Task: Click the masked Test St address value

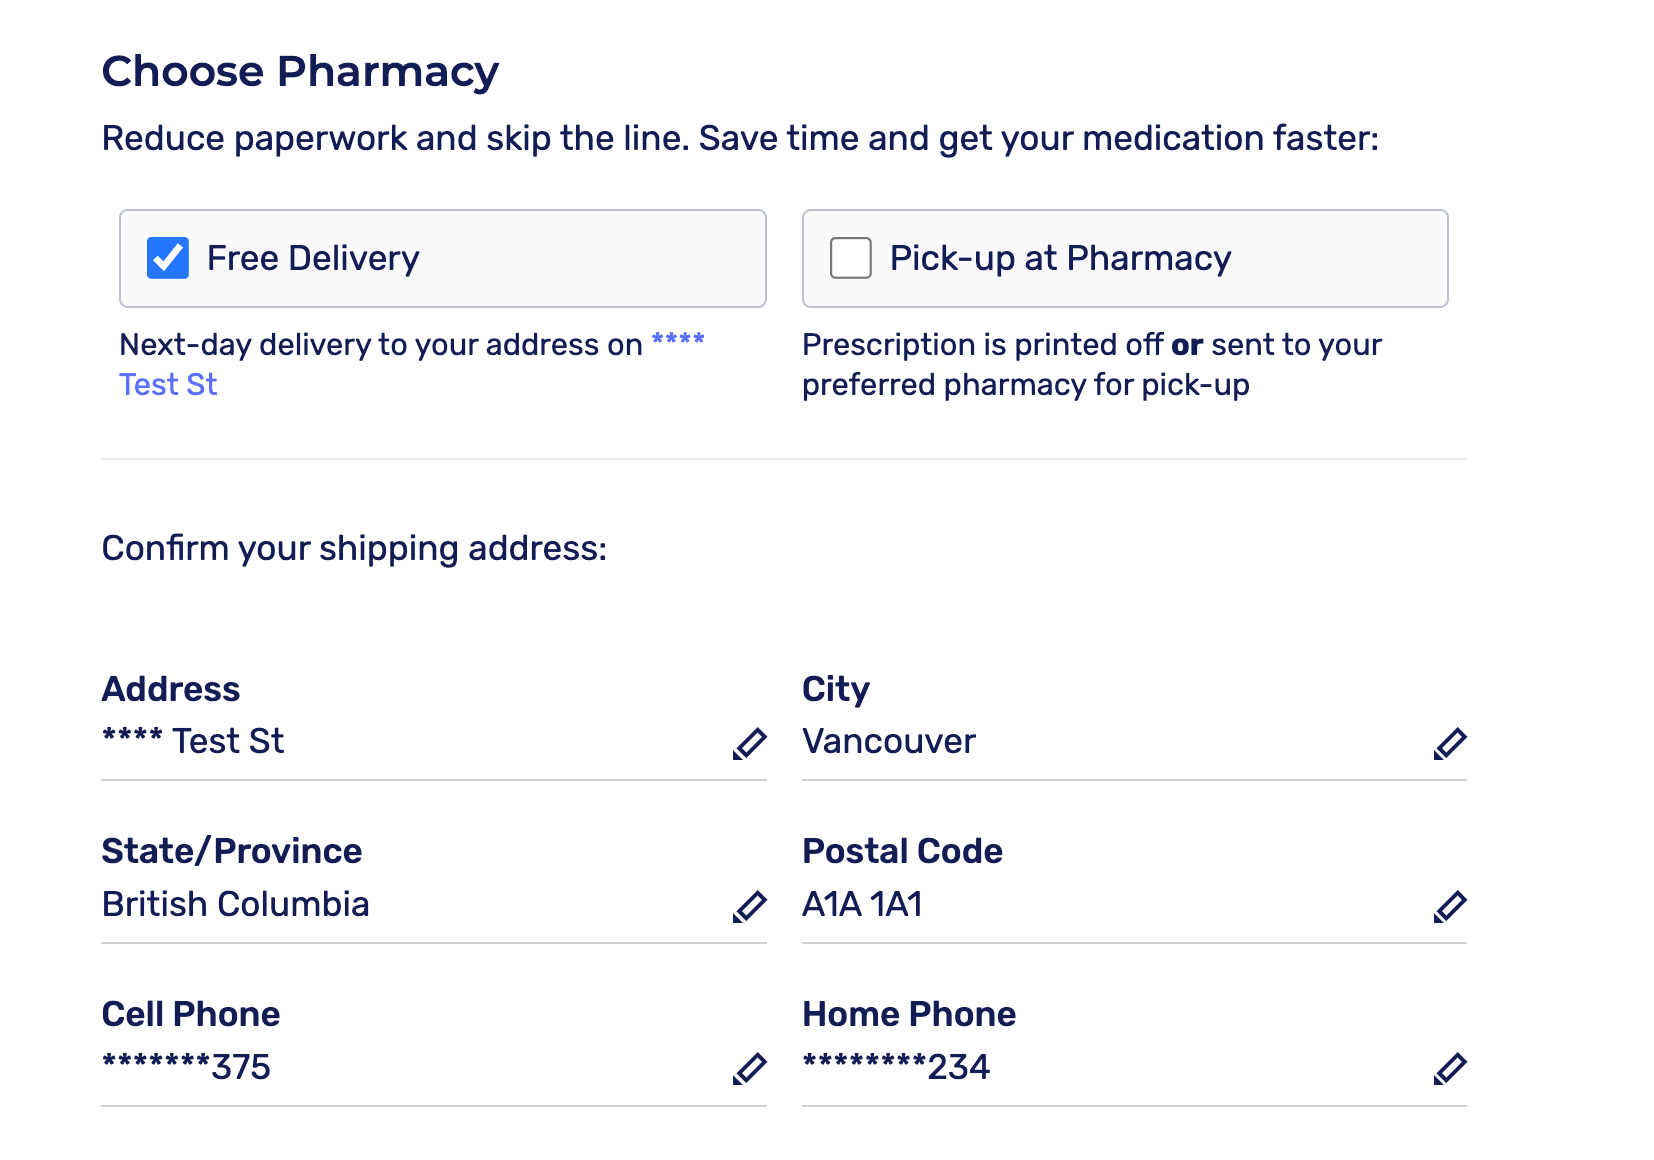Action: (194, 742)
